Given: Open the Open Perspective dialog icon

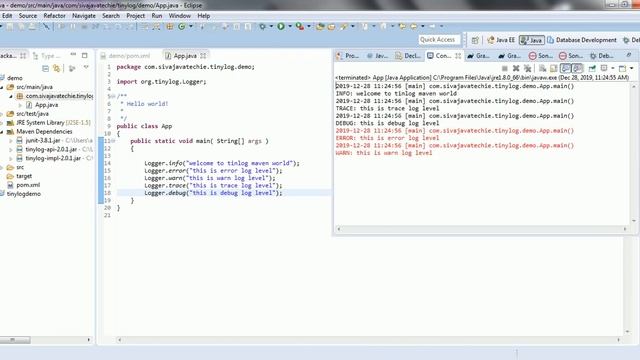Looking at the screenshot, I should (x=475, y=40).
